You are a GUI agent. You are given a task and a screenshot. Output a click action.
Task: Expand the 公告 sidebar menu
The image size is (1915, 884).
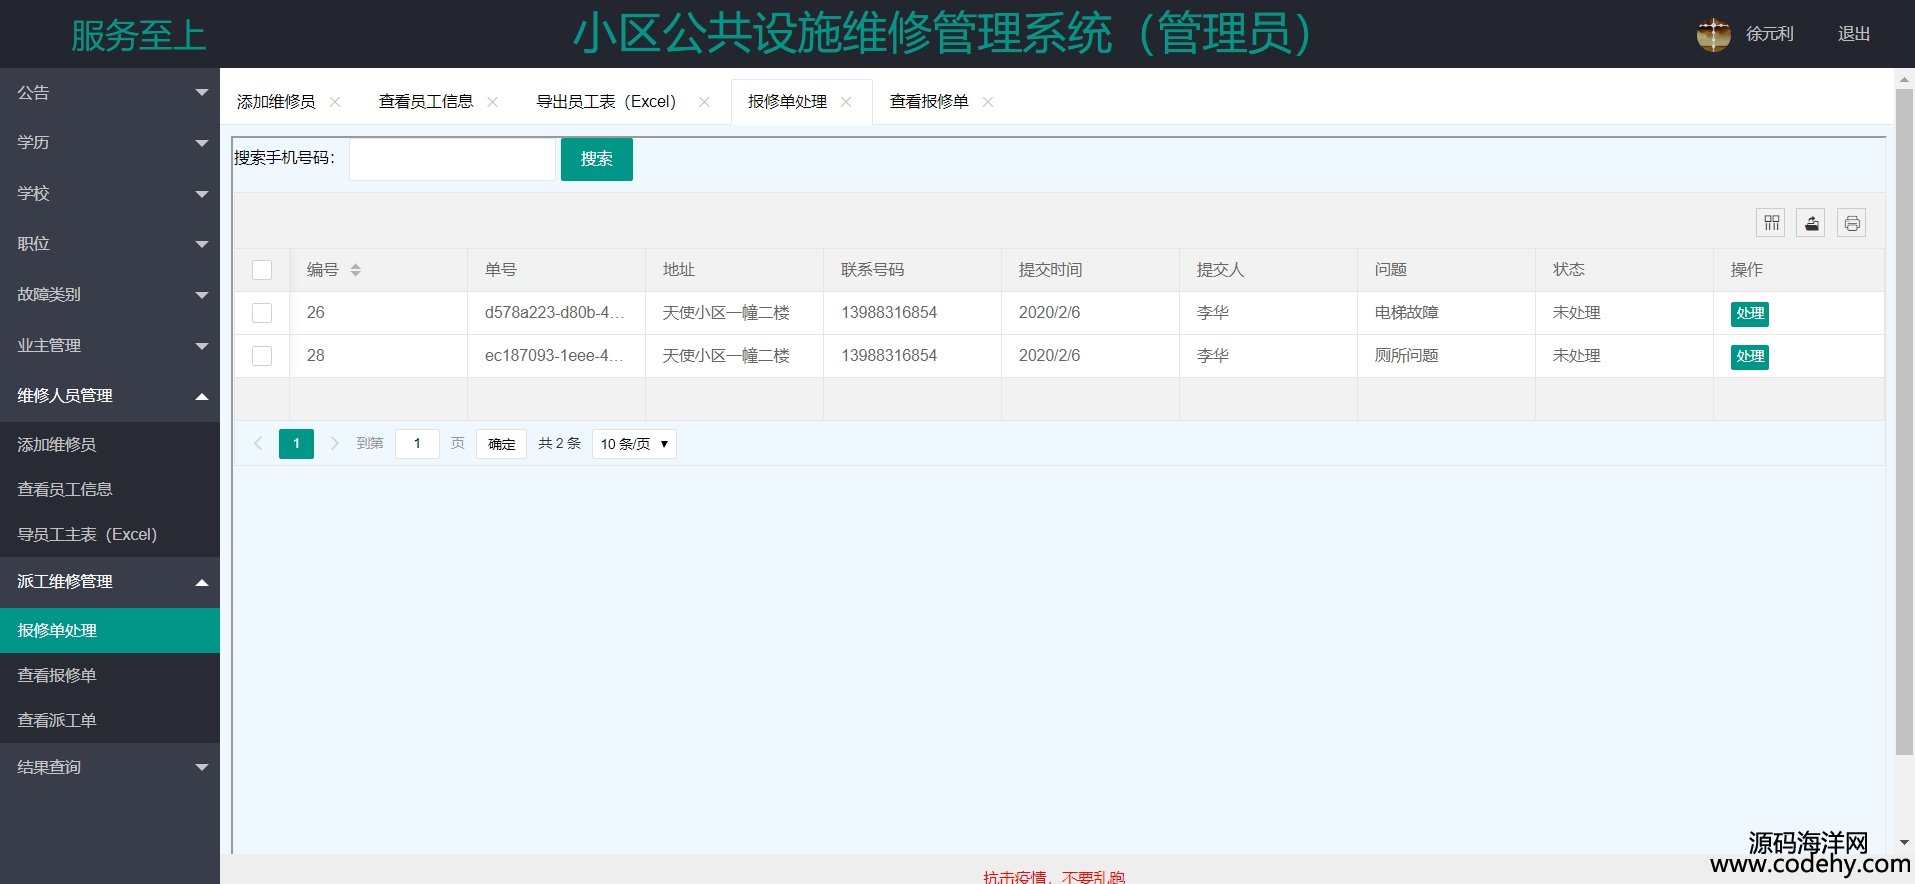point(110,93)
